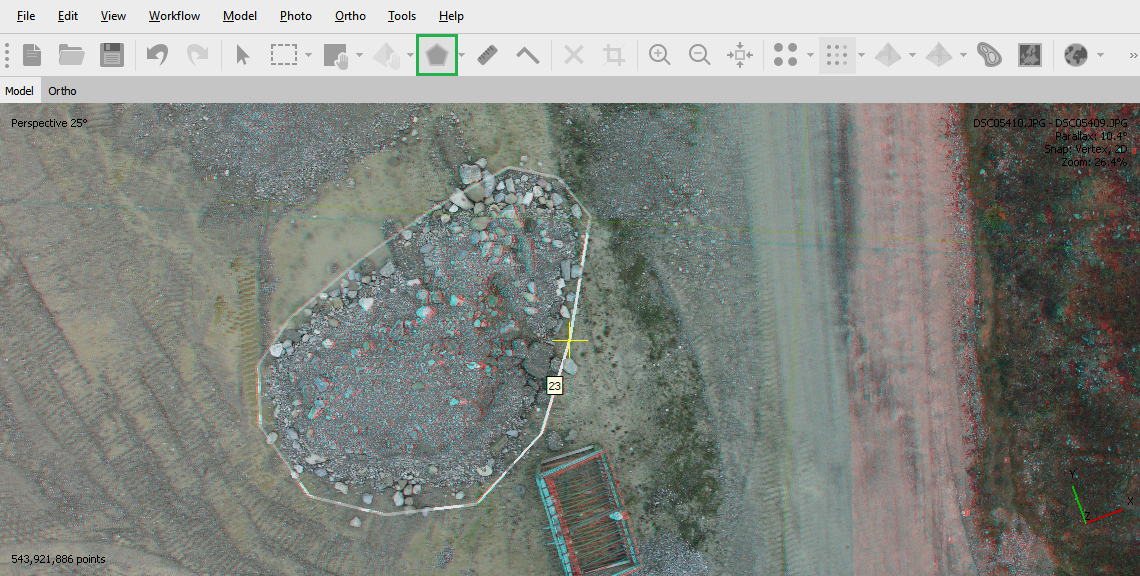The image size is (1140, 576).
Task: Zoom out with magnifier minus
Action: pos(699,55)
